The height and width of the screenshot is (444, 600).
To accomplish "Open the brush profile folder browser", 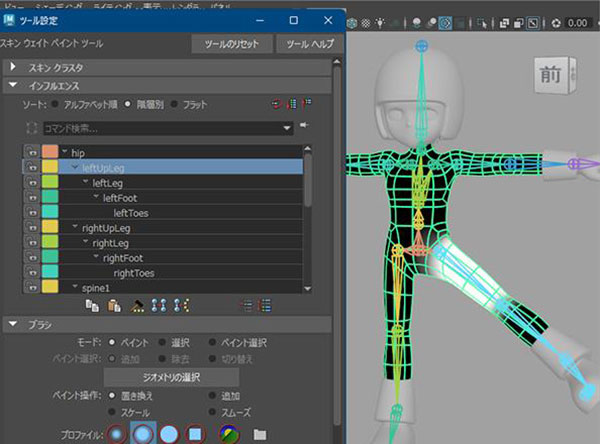I will coord(260,434).
